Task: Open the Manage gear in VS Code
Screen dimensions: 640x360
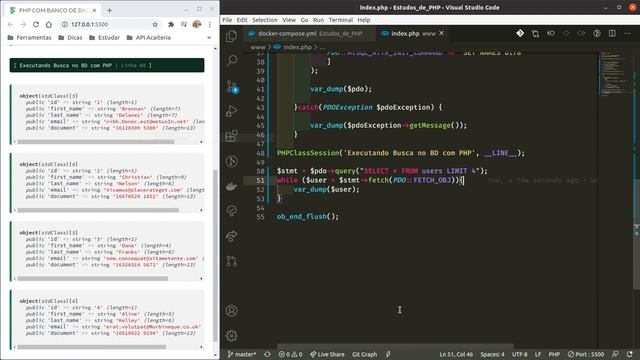Action: point(231,336)
